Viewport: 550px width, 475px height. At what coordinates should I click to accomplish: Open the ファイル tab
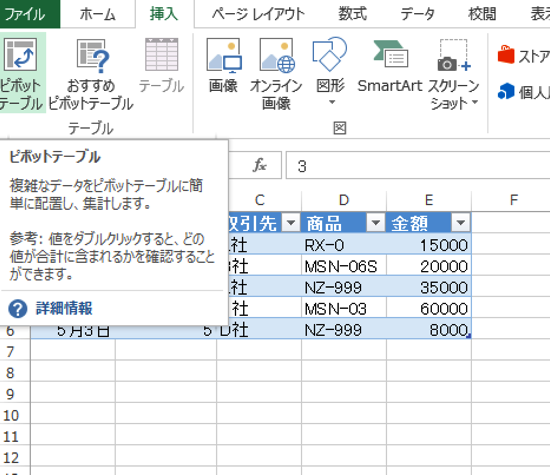coord(30,14)
